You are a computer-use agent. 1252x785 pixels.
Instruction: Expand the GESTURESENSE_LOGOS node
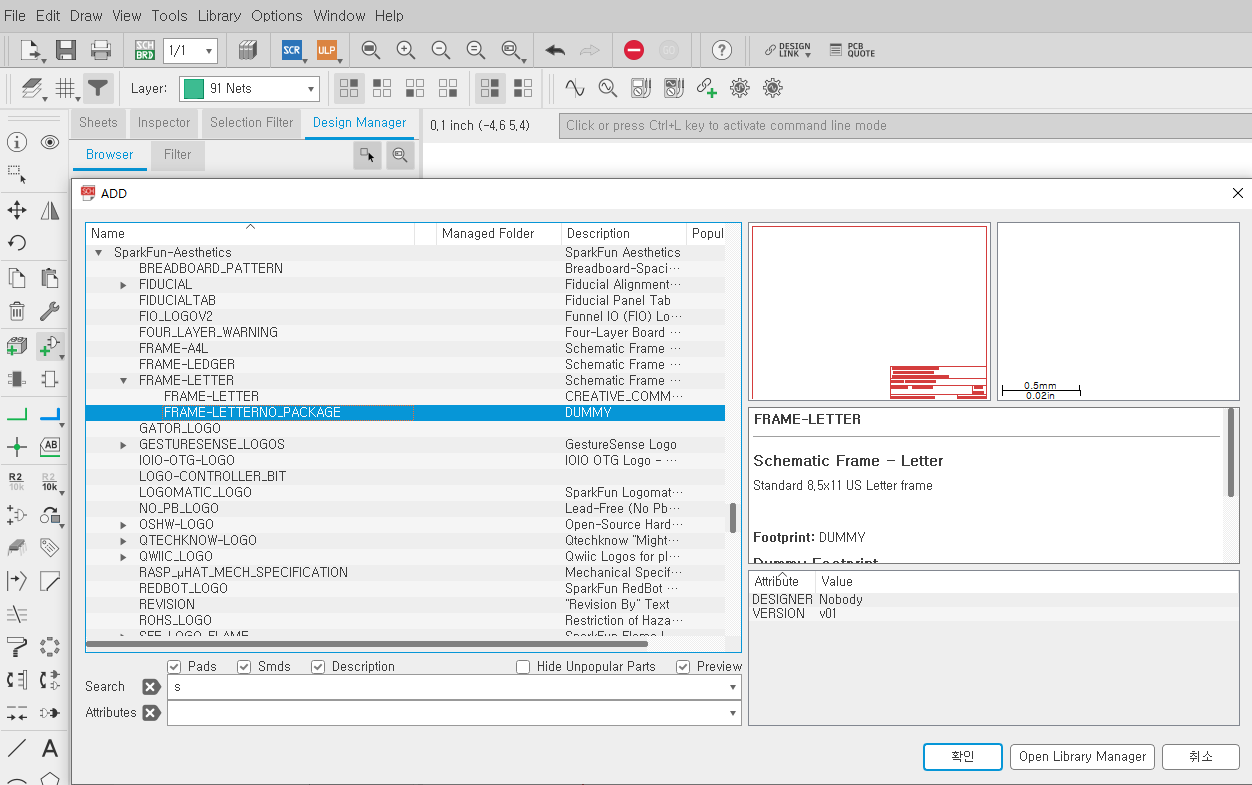[124, 445]
